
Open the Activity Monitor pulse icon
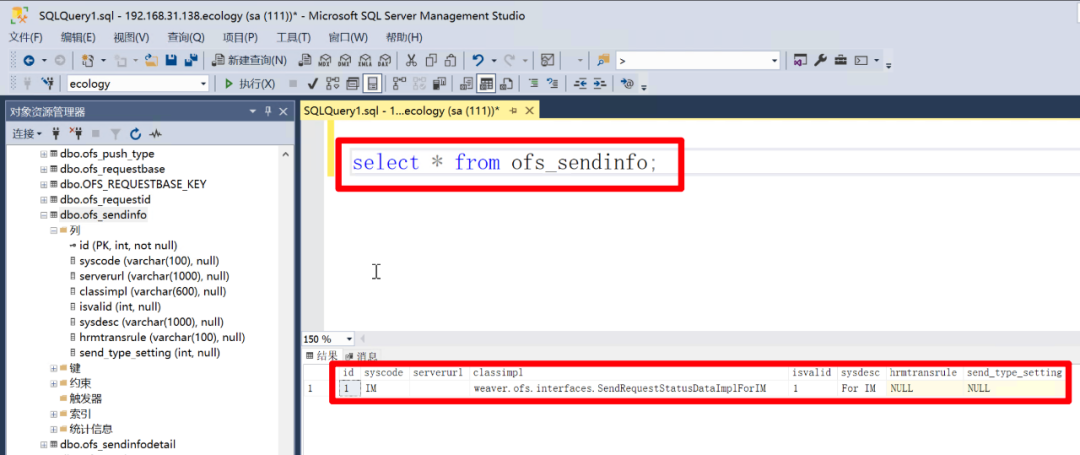click(156, 133)
